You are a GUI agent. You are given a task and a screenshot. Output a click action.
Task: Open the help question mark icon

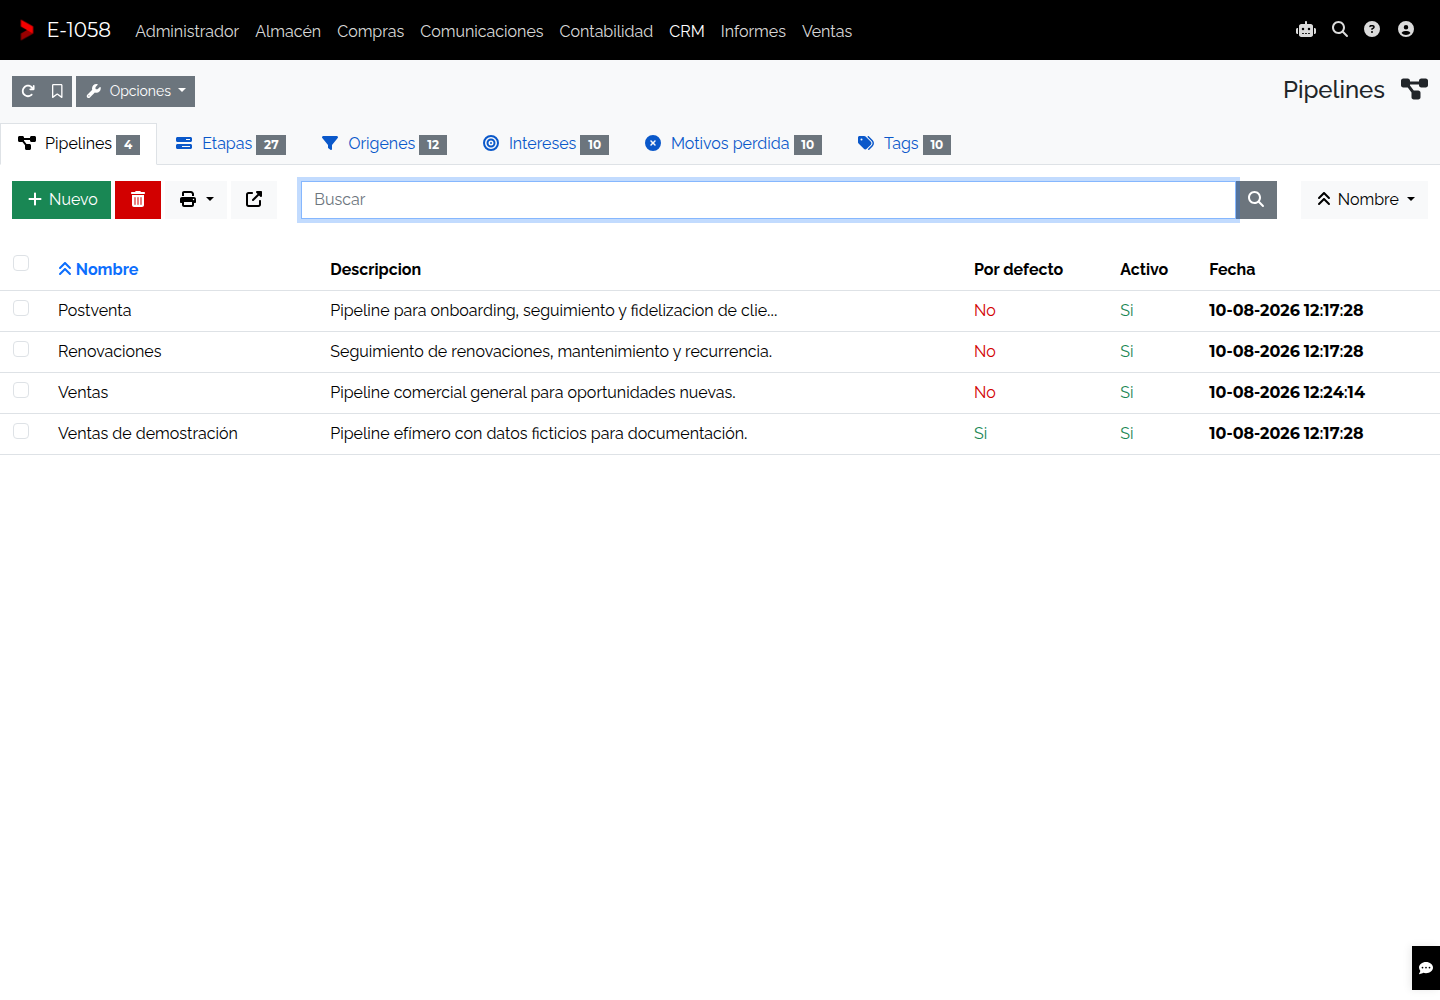[x=1372, y=30]
